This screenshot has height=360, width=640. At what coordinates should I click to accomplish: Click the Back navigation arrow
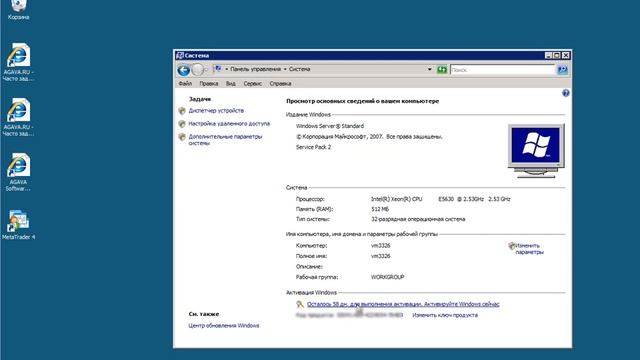184,70
